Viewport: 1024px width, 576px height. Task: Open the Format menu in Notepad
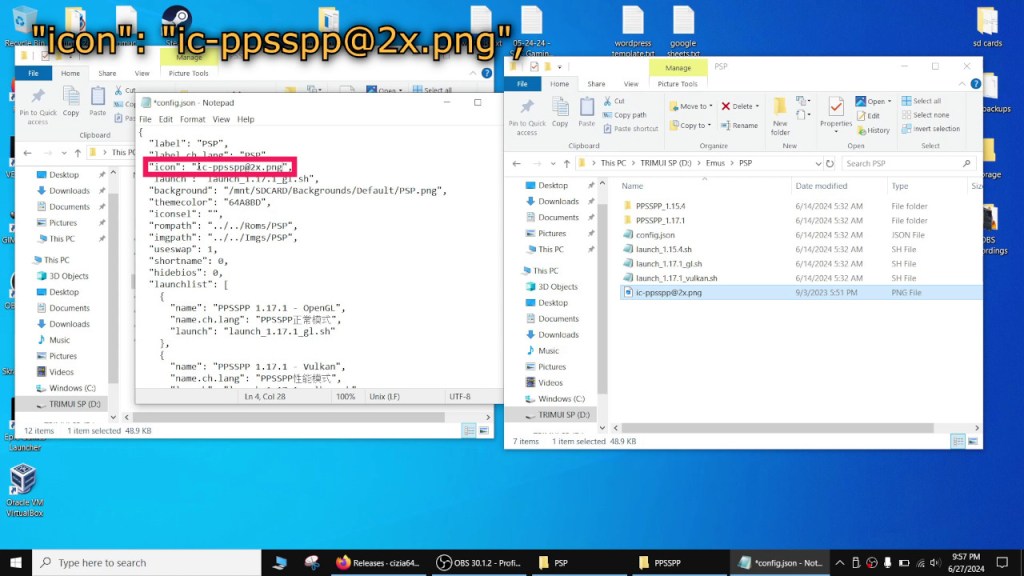193,119
